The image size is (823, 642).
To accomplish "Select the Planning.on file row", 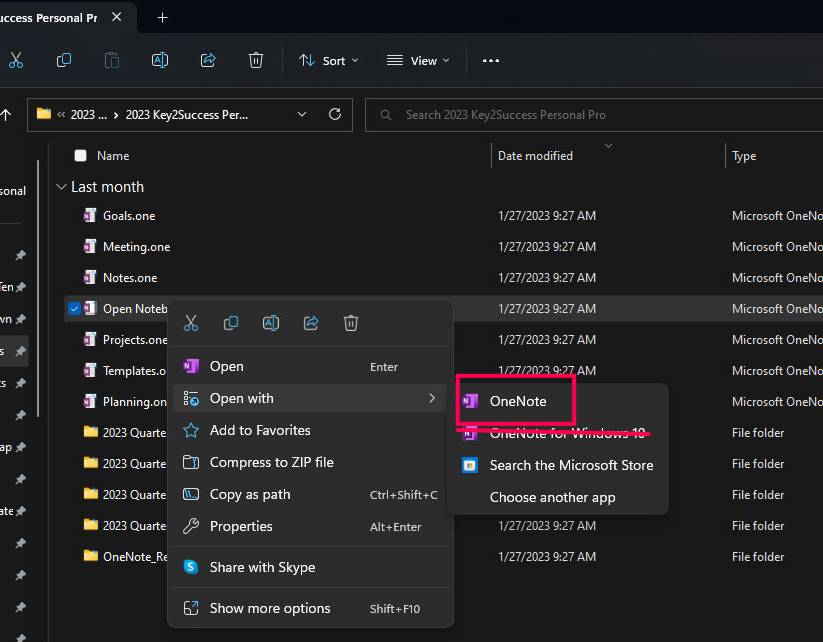I will click(x=134, y=402).
